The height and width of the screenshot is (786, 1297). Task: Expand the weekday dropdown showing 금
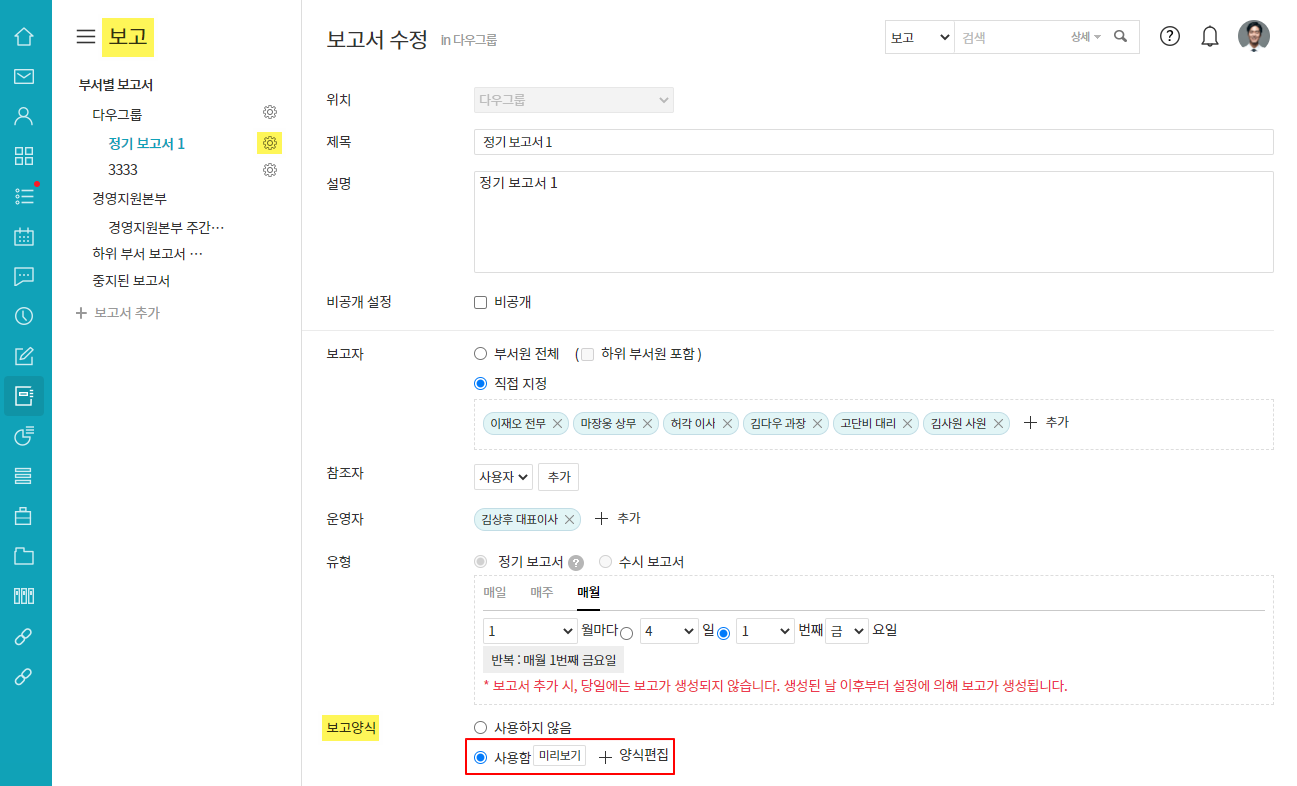point(846,631)
